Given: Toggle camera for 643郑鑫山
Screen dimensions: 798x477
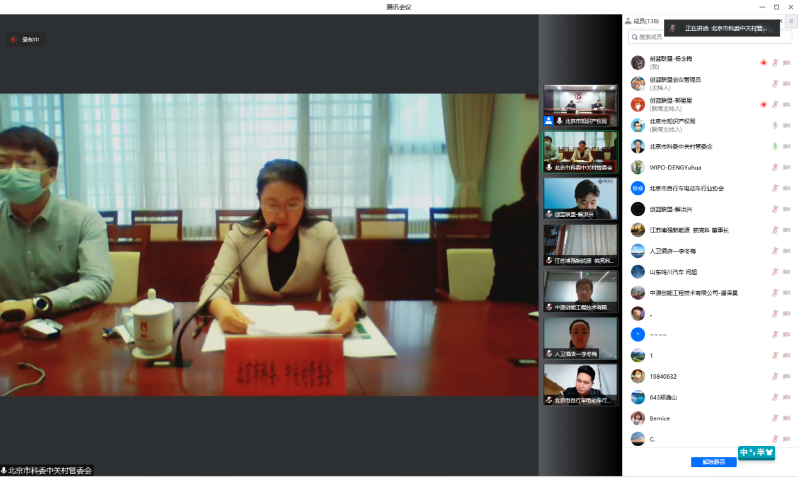Looking at the screenshot, I should (x=786, y=397).
